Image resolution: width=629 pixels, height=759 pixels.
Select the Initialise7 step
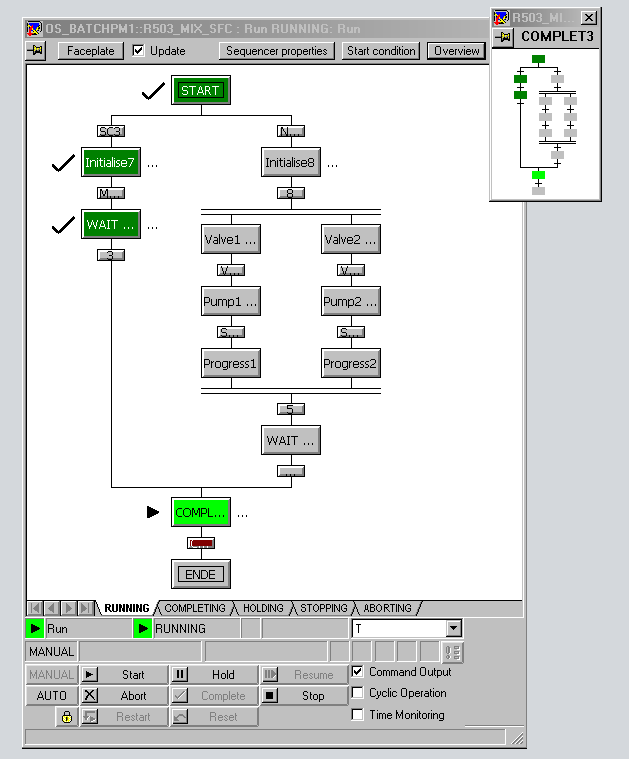tap(111, 162)
